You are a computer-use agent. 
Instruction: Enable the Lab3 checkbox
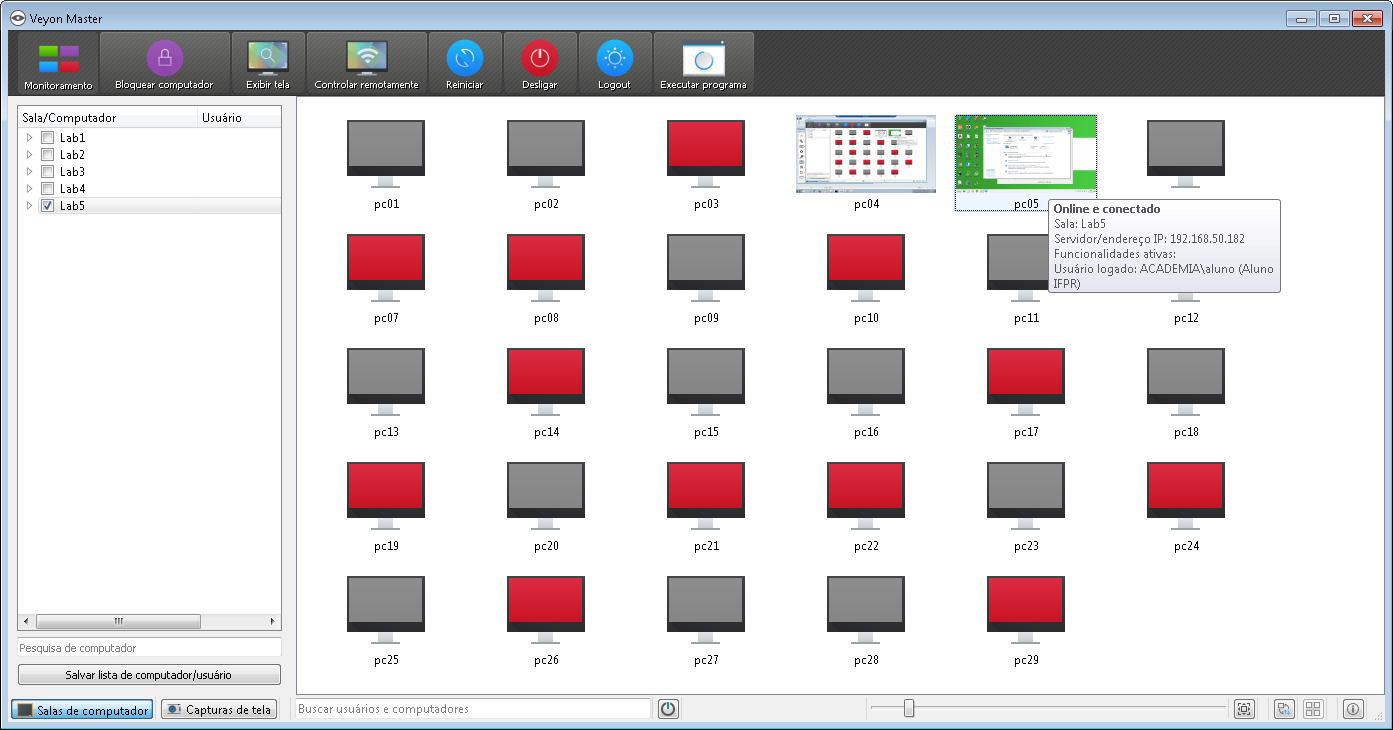(x=47, y=171)
